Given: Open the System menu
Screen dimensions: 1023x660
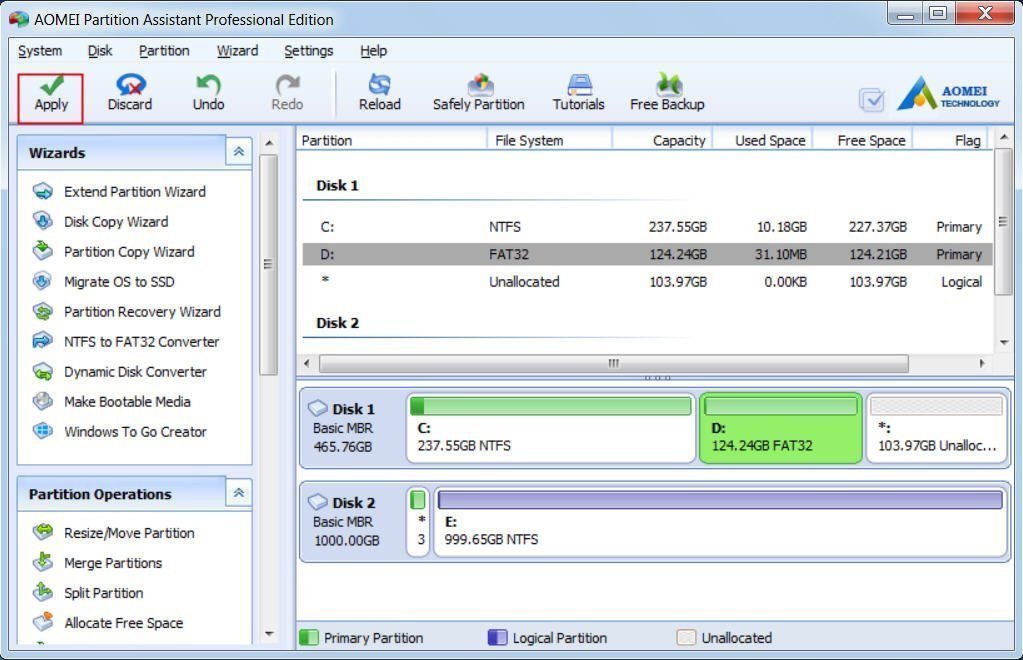Looking at the screenshot, I should pos(40,51).
